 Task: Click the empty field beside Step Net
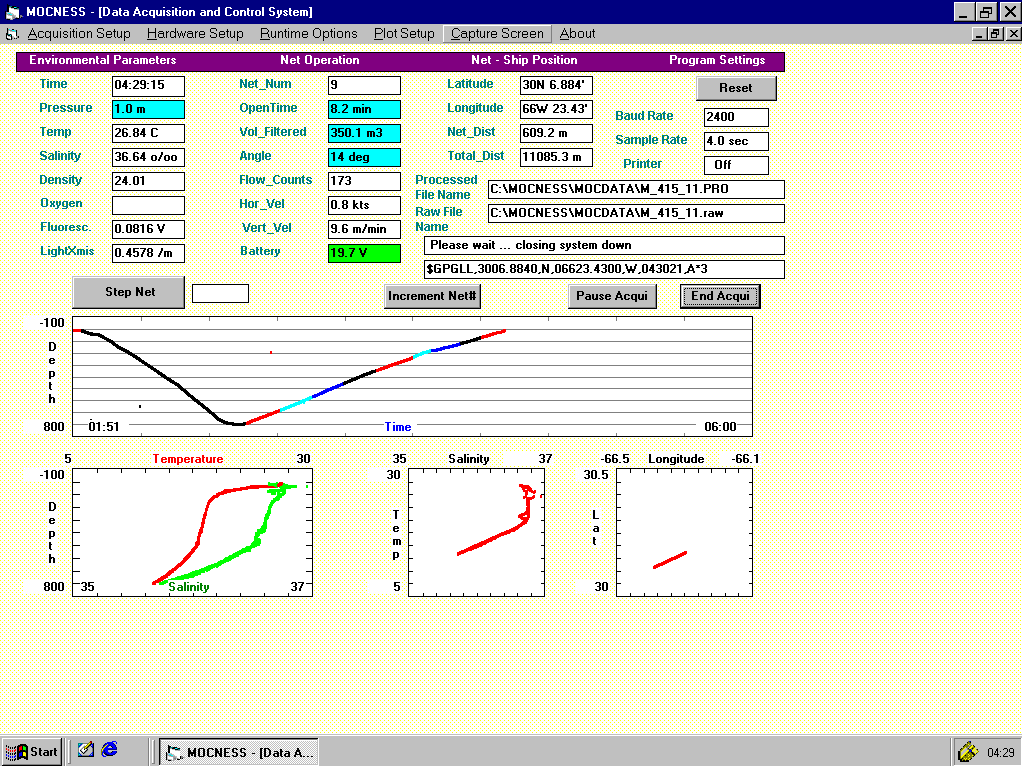pos(220,293)
